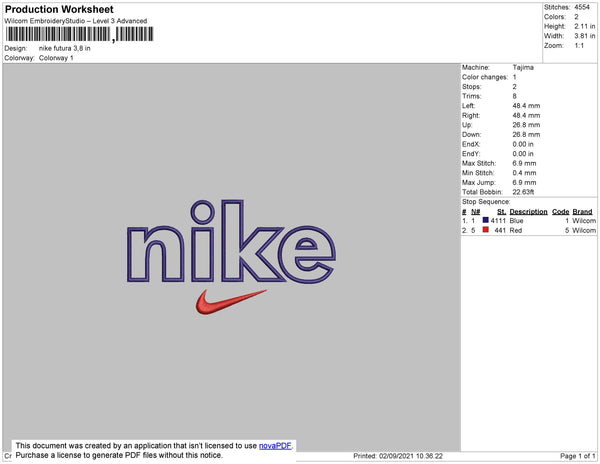600x464 pixels.
Task: Click the 'Description' column header
Action: (528, 212)
